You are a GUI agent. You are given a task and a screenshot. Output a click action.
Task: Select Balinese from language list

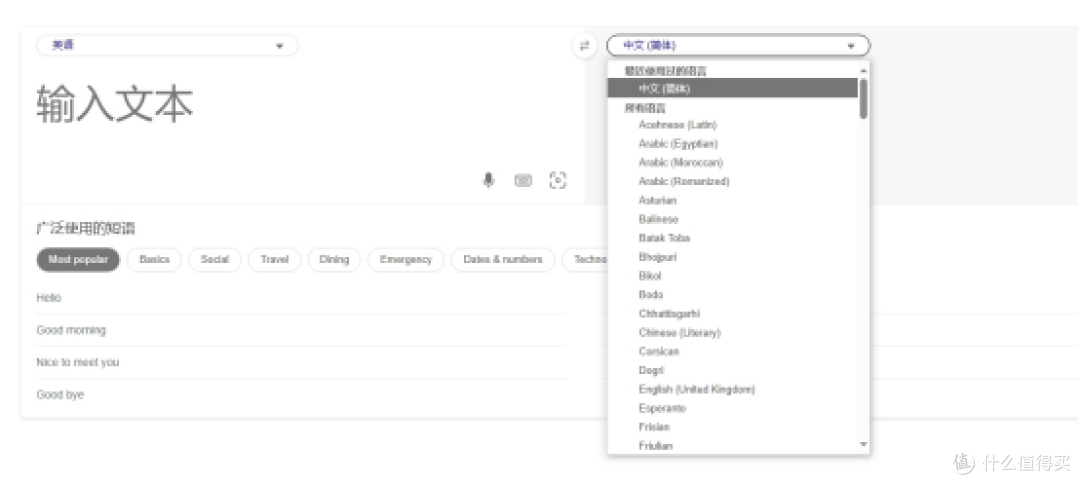click(658, 219)
